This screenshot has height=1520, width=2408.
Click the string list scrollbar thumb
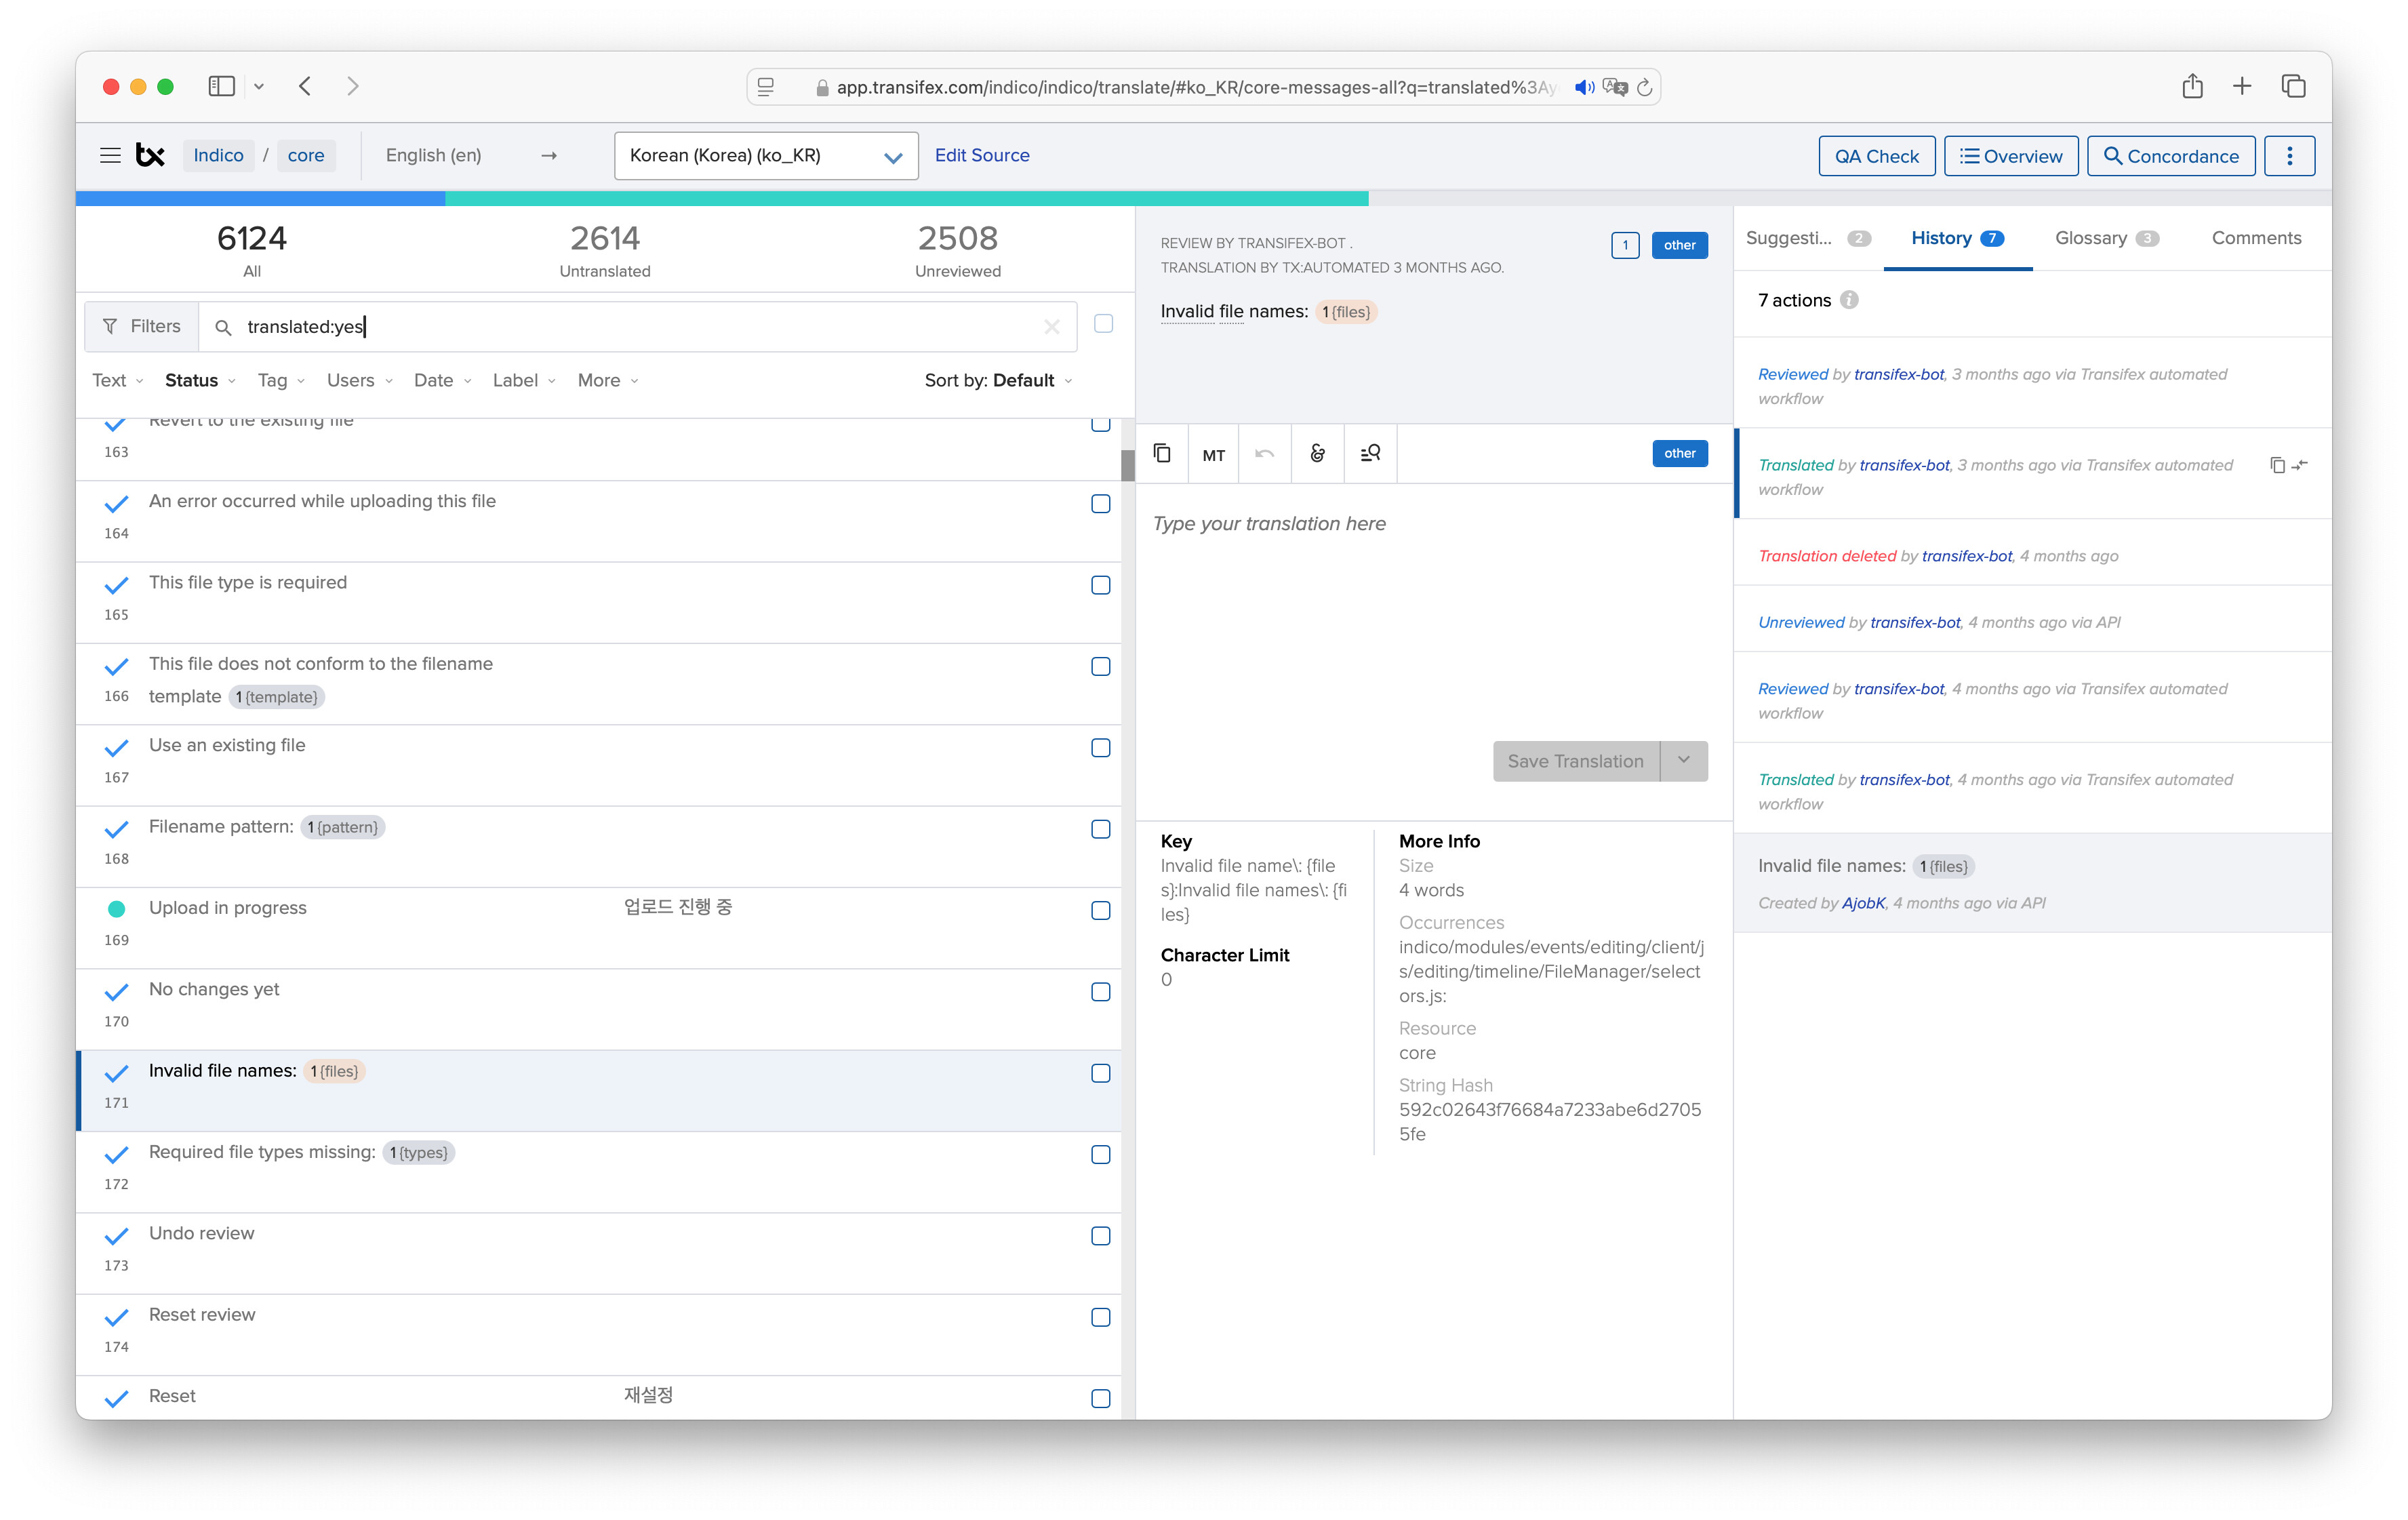pyautogui.click(x=1127, y=465)
